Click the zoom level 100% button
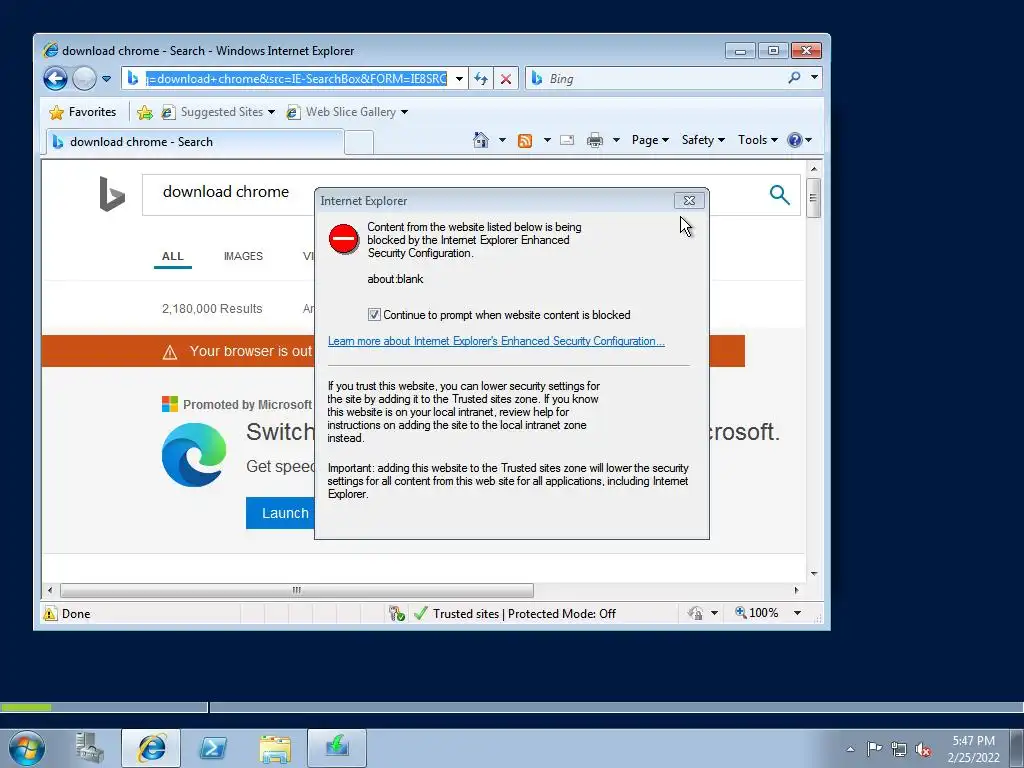1024x768 pixels. pos(756,613)
